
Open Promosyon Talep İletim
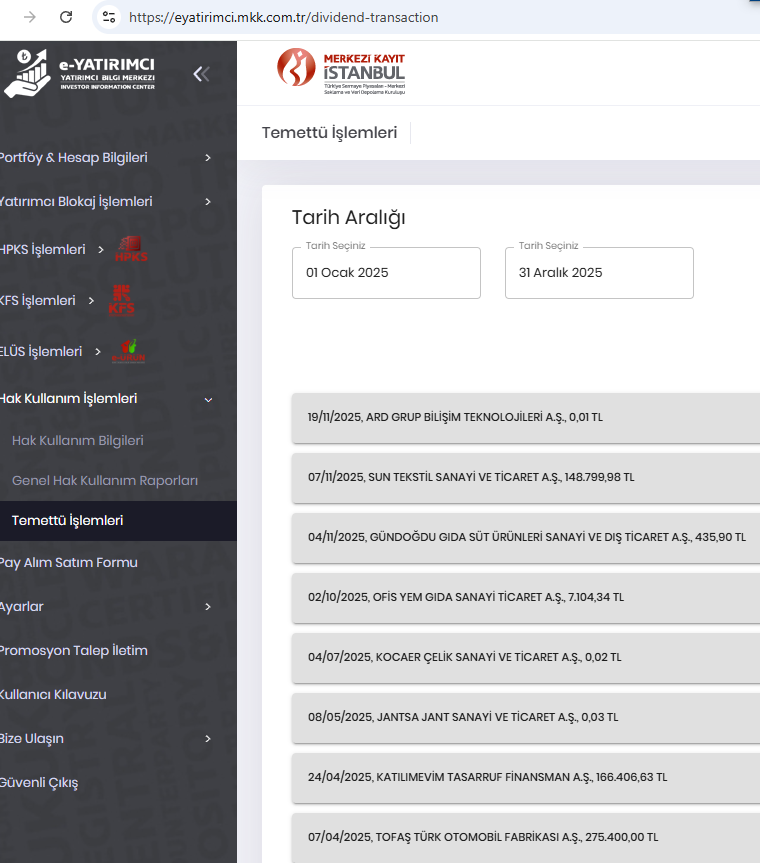click(74, 651)
